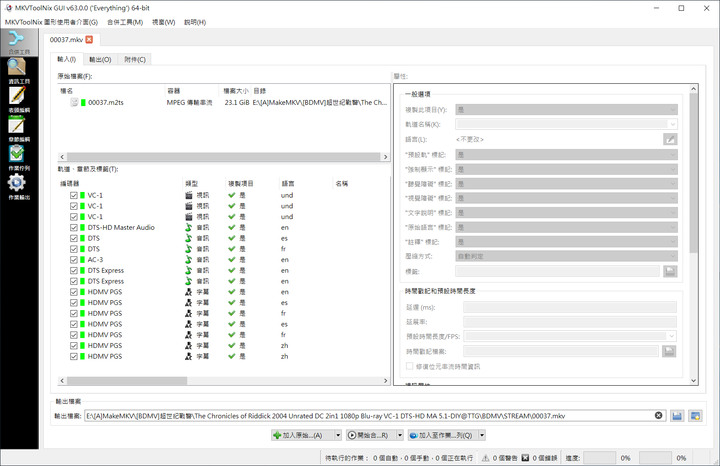Click the current job progress bar
The height and width of the screenshot is (466, 720).
[x=599, y=458]
